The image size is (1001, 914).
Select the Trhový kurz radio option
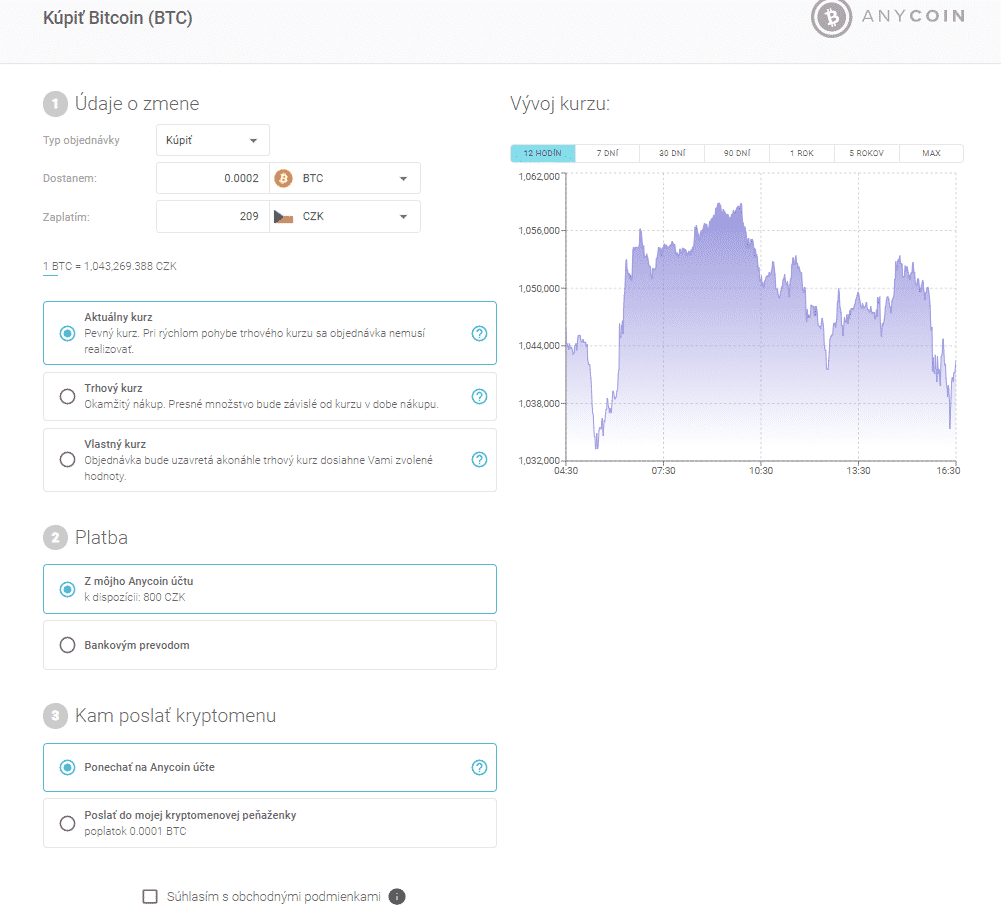point(68,396)
